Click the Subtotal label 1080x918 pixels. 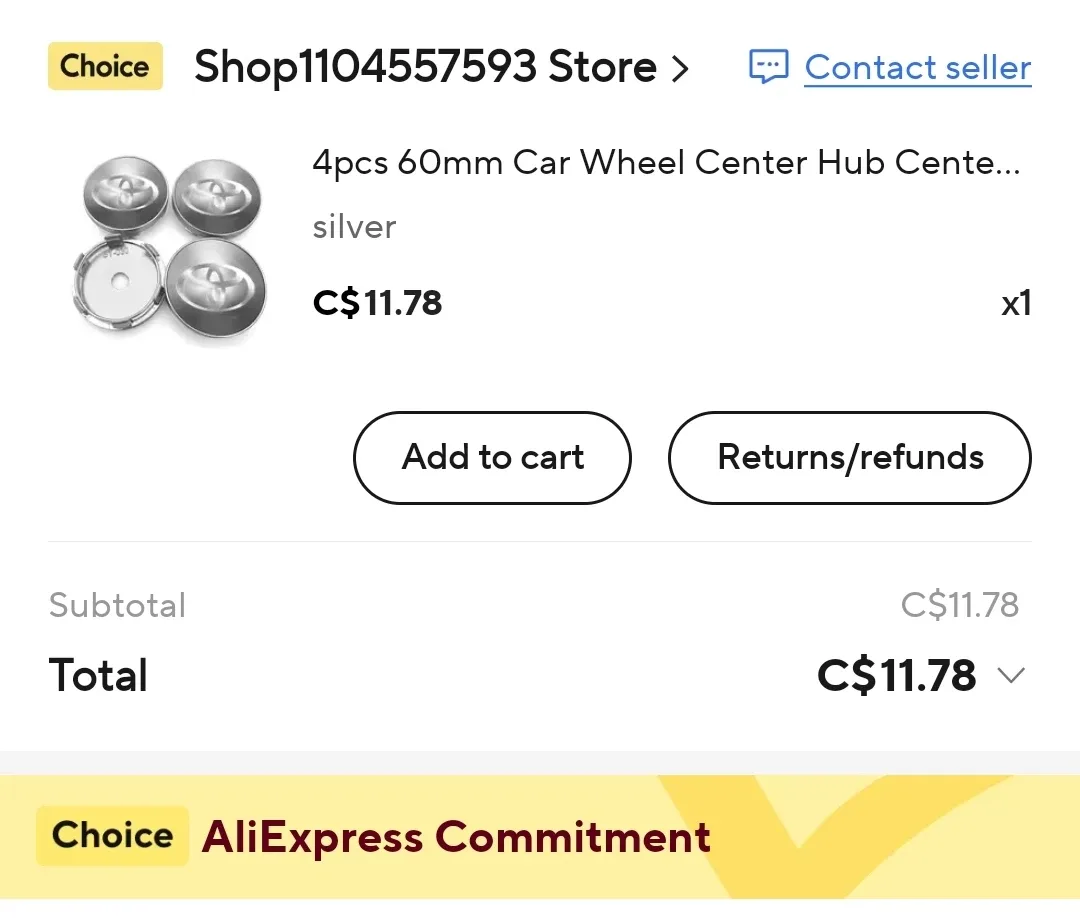[x=117, y=604]
